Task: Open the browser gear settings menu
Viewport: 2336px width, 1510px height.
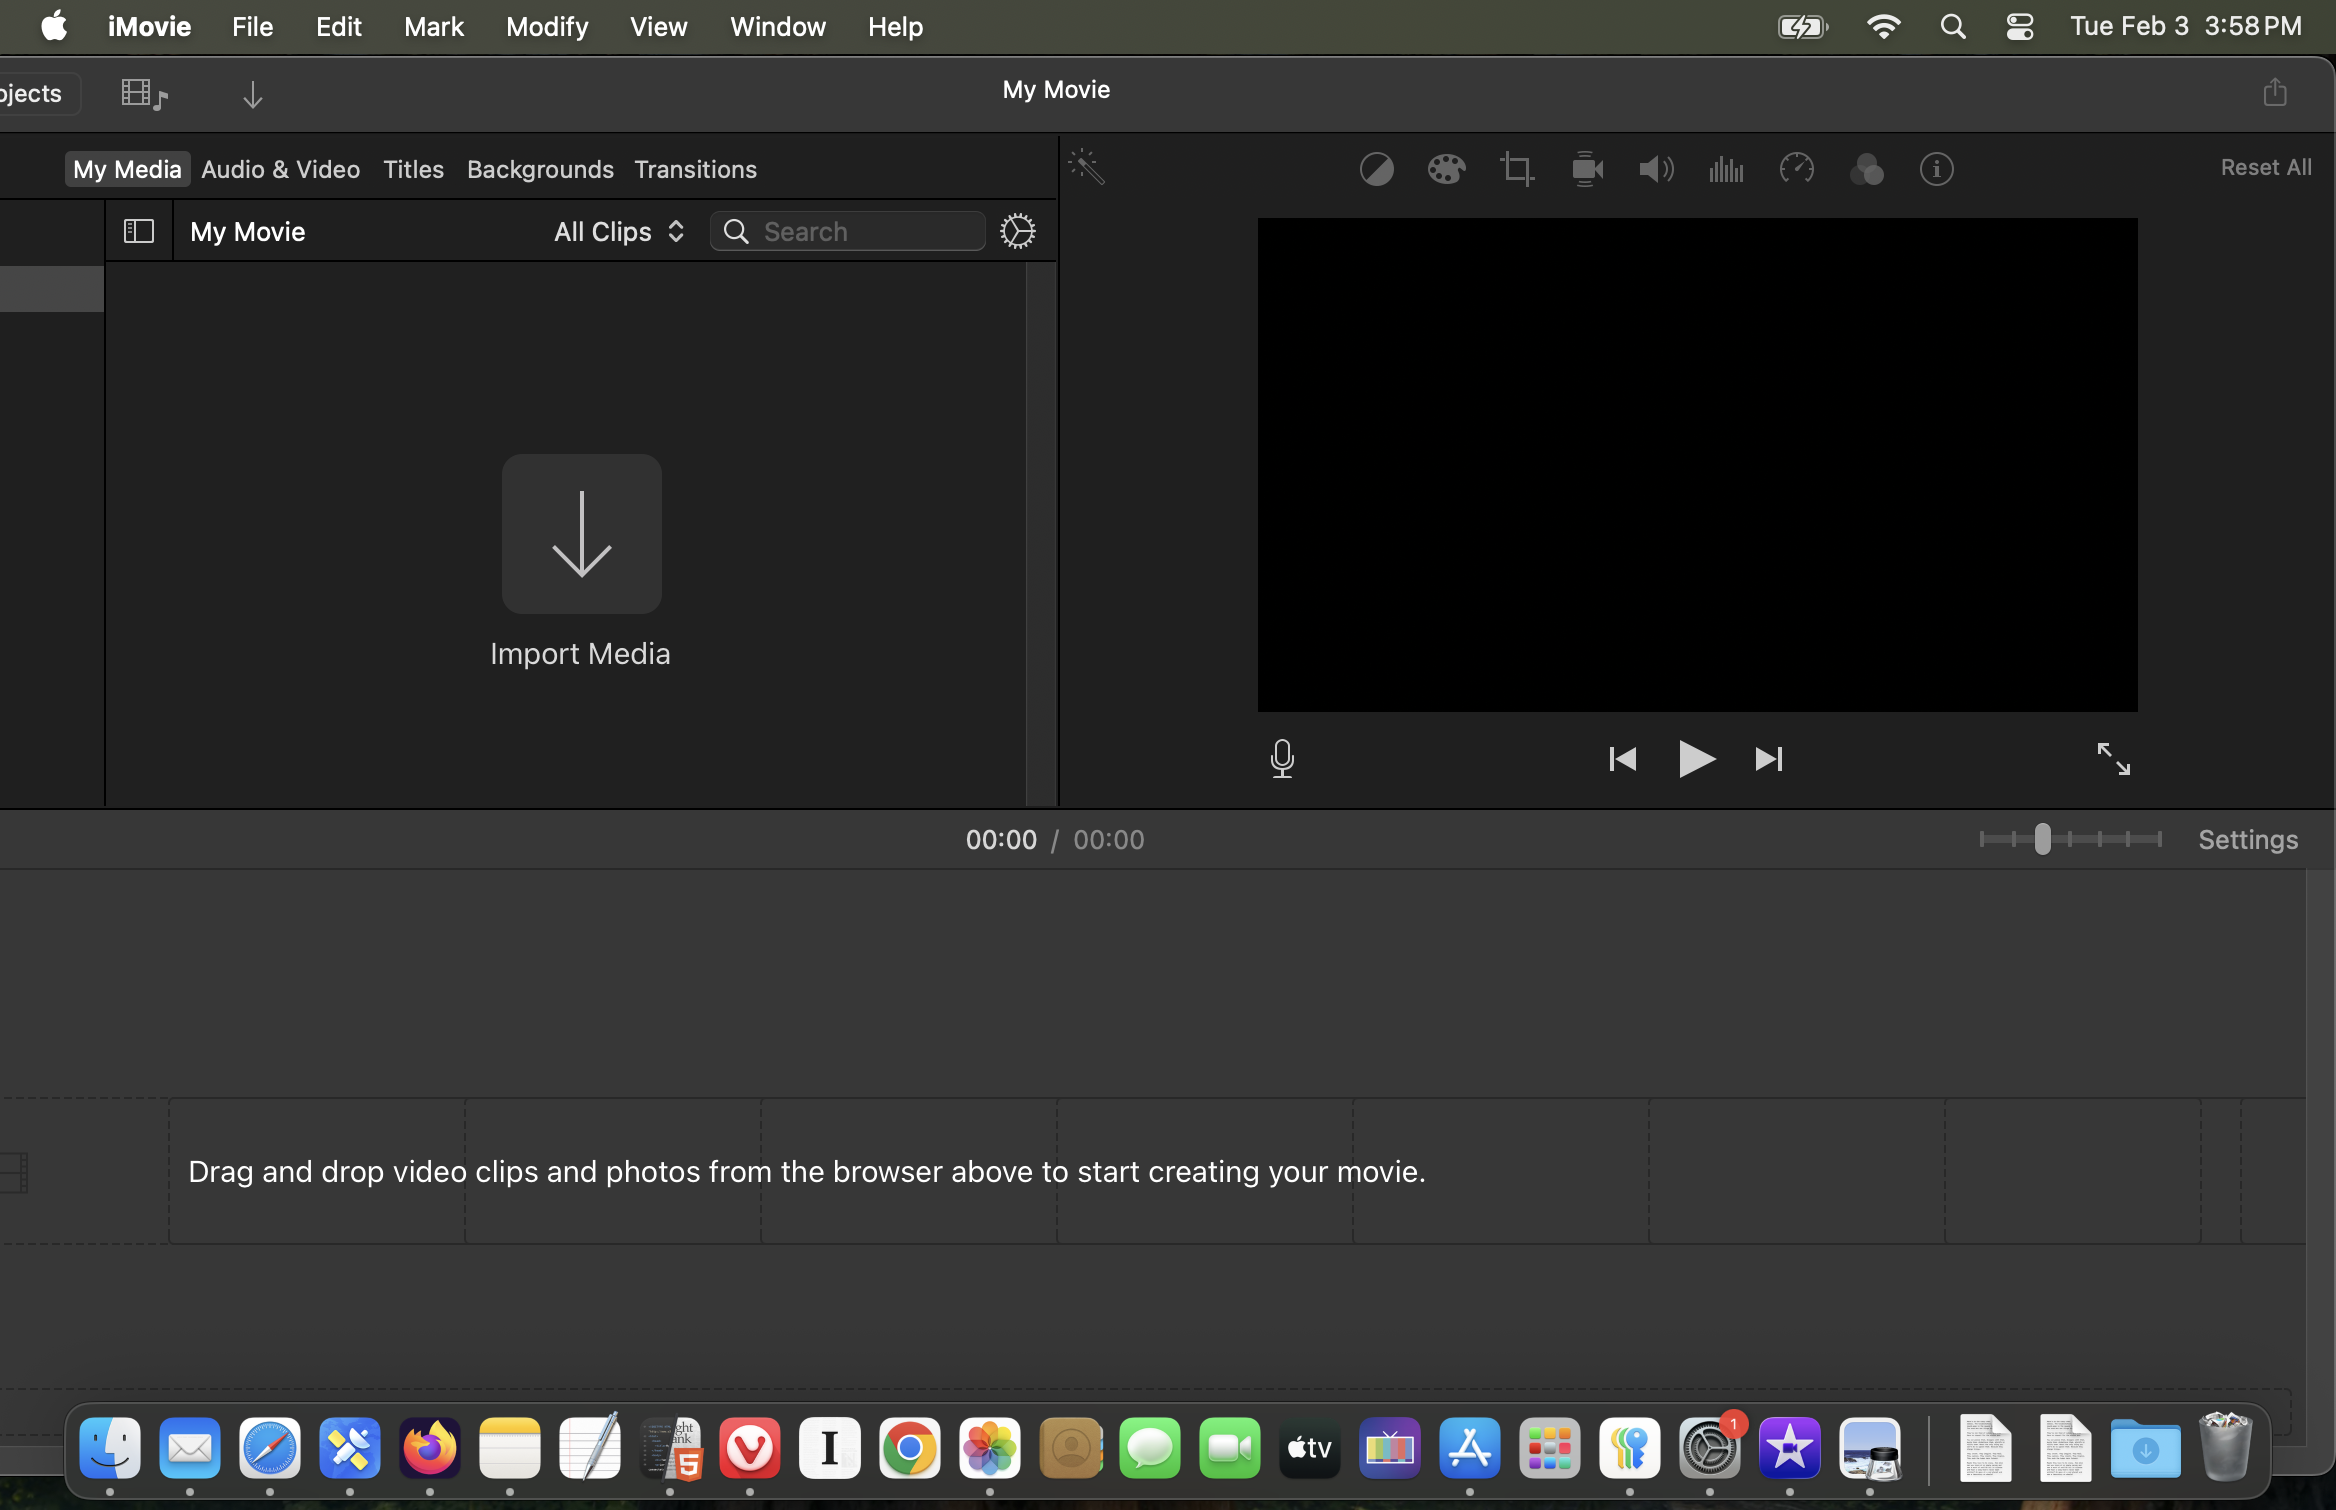Action: 1018,231
